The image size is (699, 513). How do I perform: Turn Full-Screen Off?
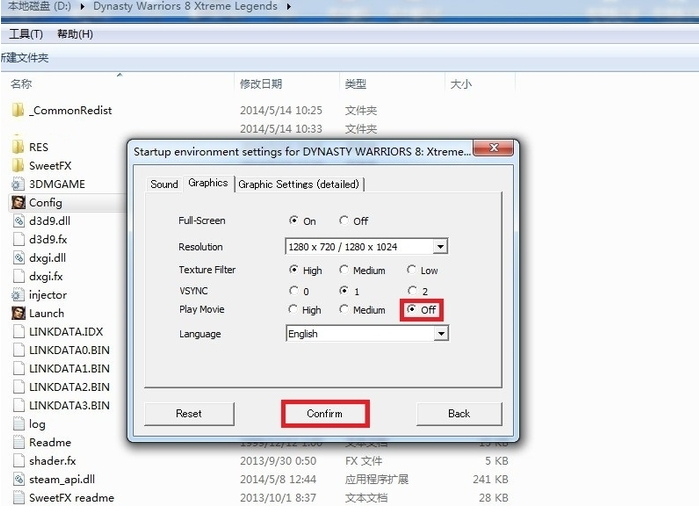[x=344, y=221]
